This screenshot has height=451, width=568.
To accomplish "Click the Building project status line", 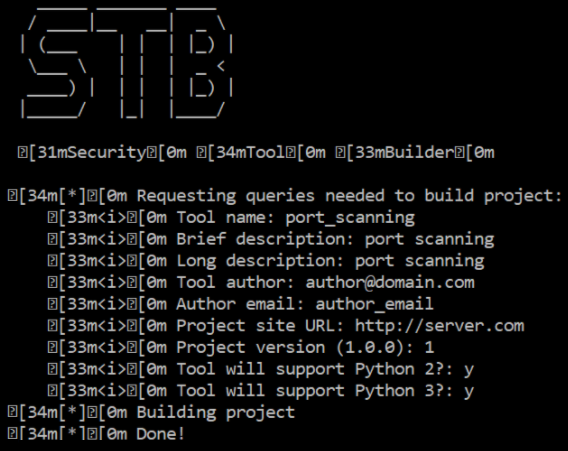I will 151,413.
